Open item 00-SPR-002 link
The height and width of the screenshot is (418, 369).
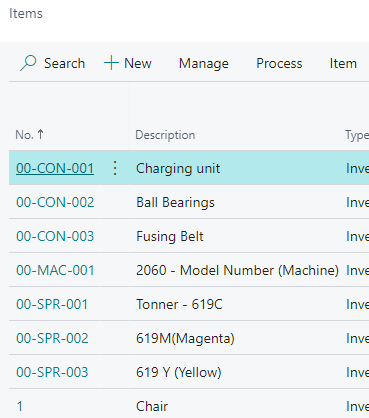[x=52, y=338]
